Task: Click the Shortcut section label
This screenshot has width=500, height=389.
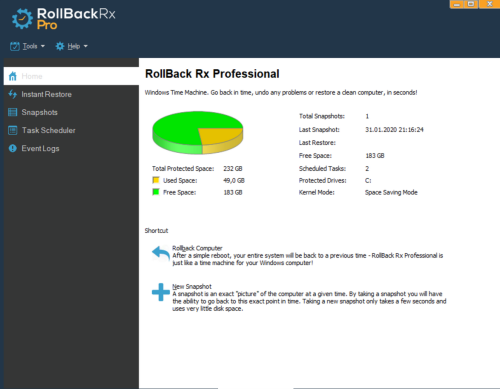Action: [x=156, y=231]
